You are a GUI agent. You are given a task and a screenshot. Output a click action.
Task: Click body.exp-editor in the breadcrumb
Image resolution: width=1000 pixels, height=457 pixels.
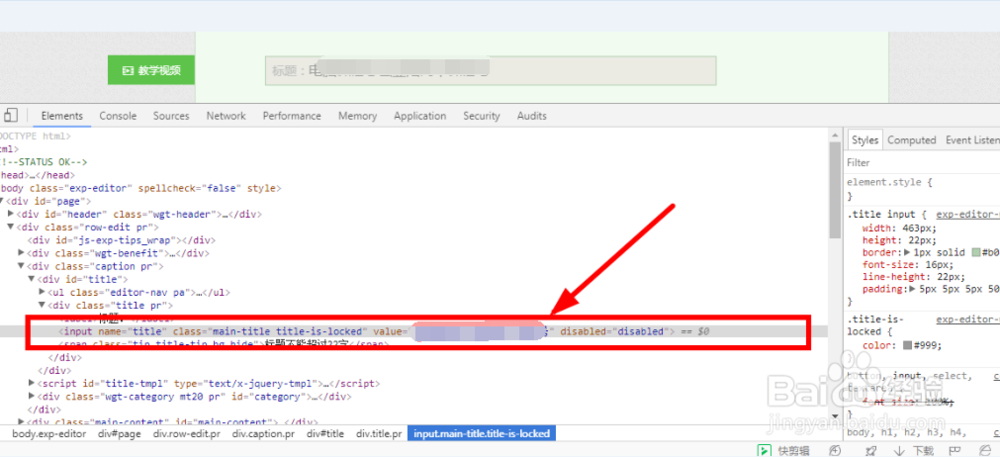pyautogui.click(x=49, y=433)
